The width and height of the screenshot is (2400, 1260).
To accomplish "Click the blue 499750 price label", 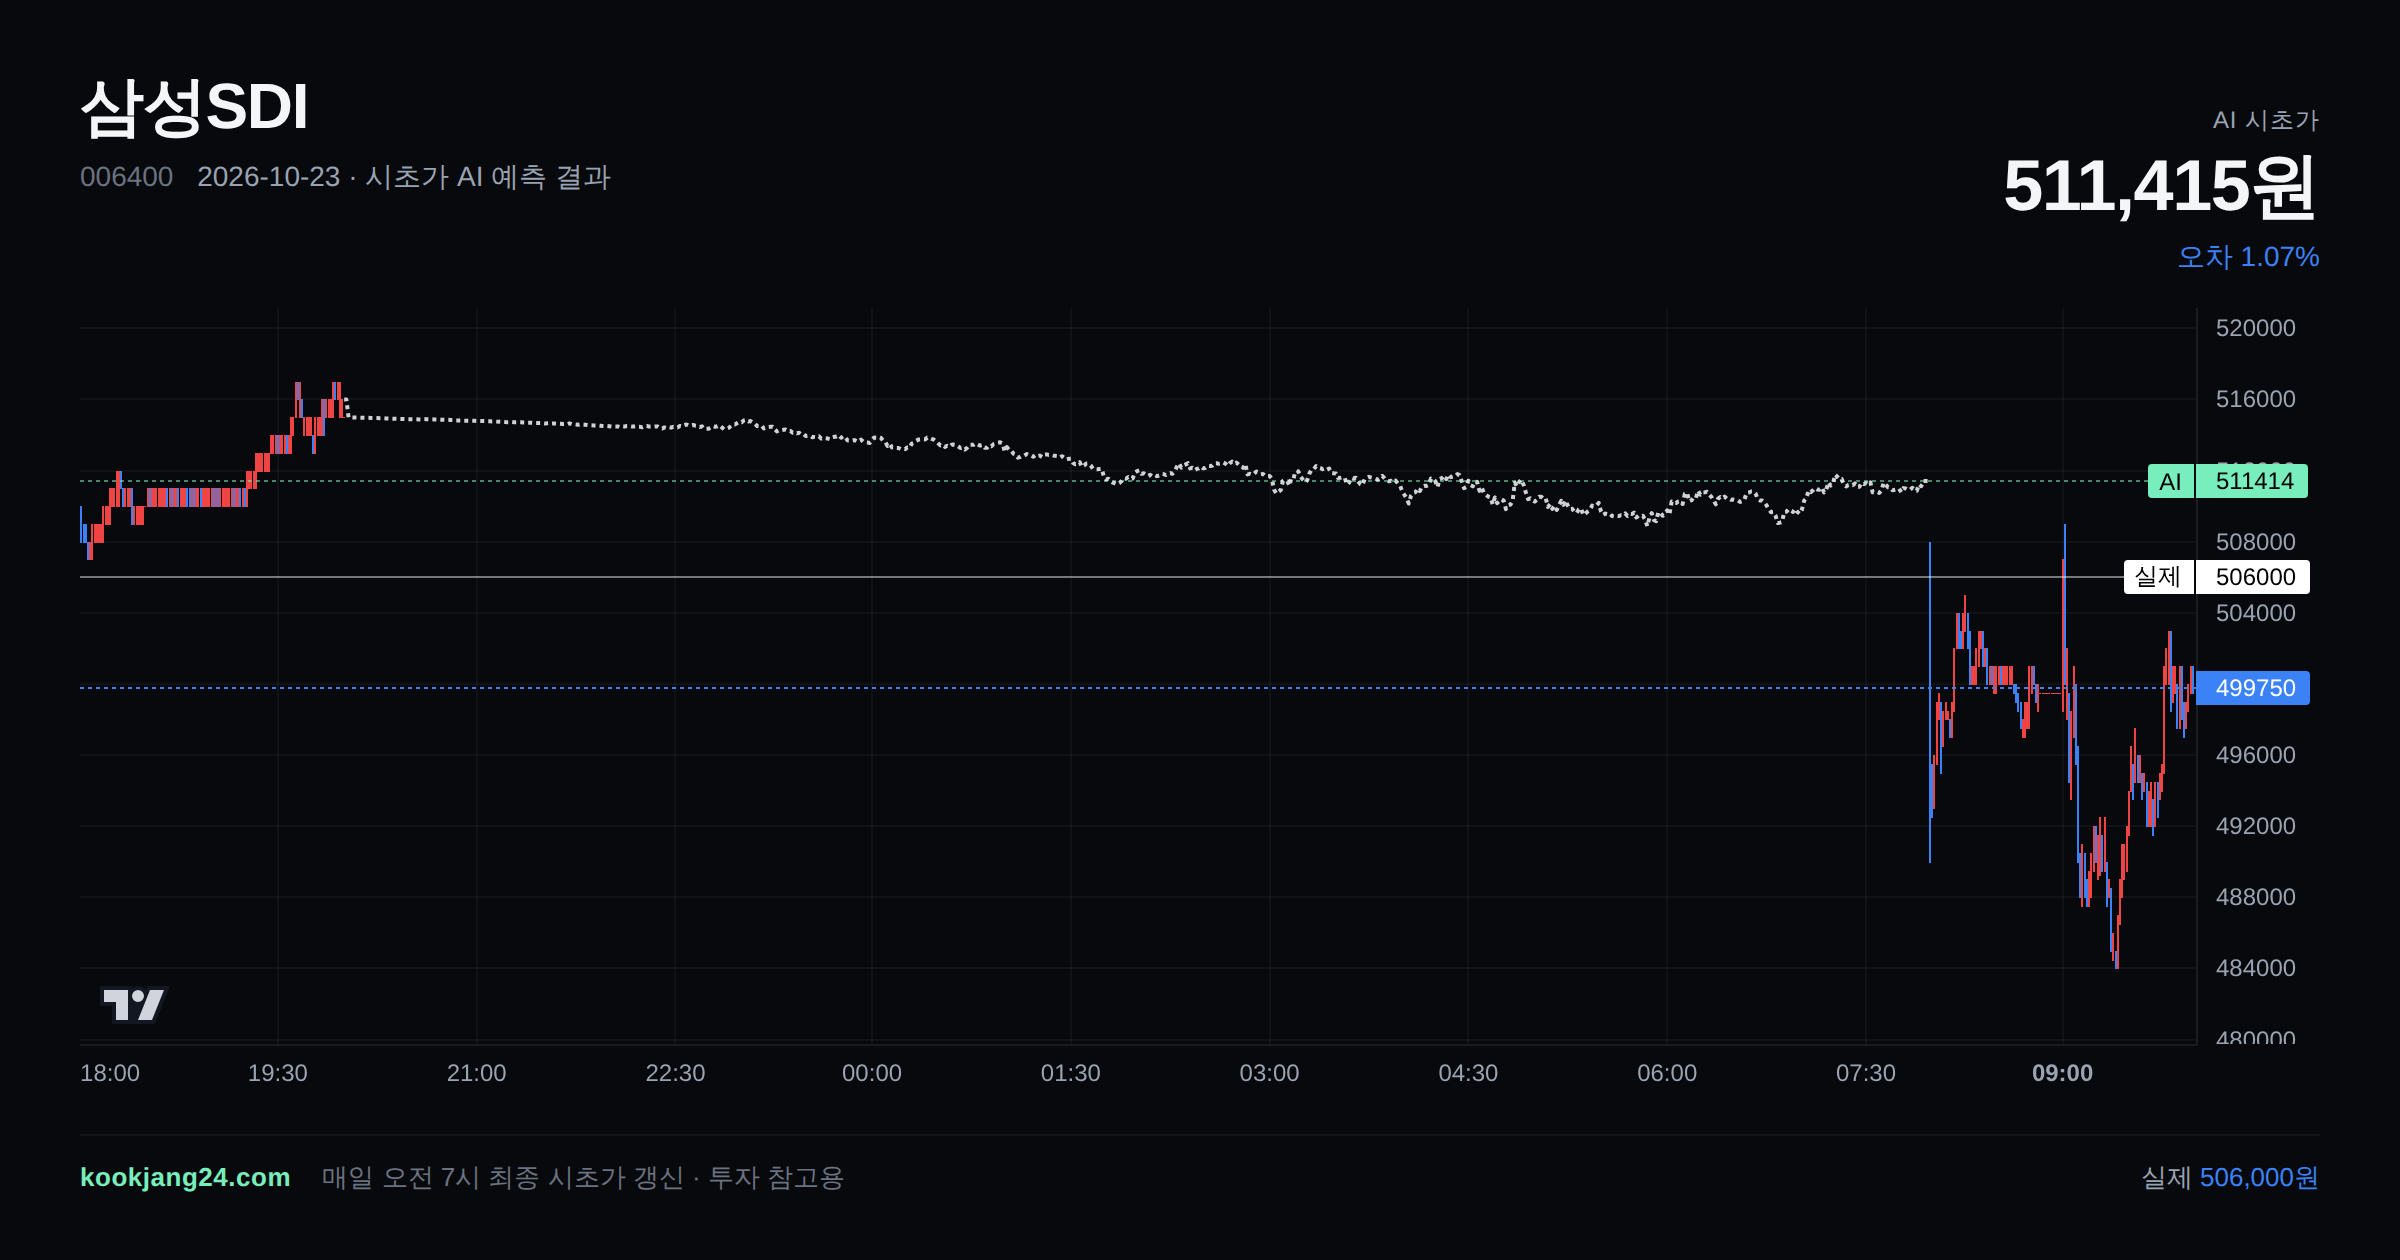I will coord(2254,688).
